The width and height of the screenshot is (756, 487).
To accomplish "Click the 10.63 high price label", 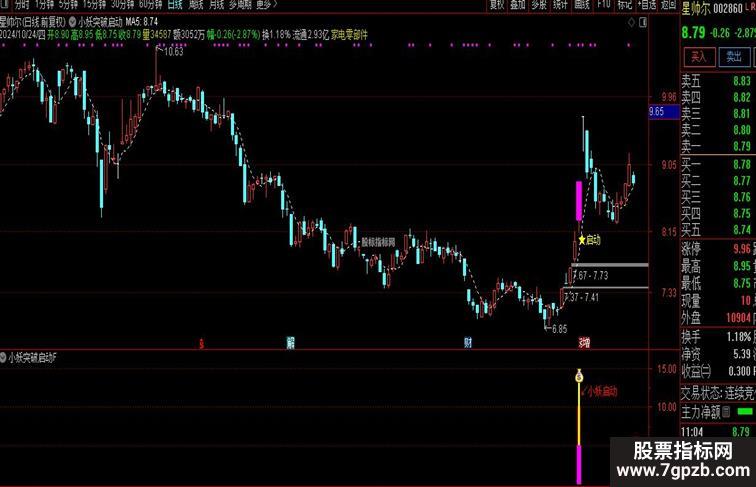I will coord(174,52).
